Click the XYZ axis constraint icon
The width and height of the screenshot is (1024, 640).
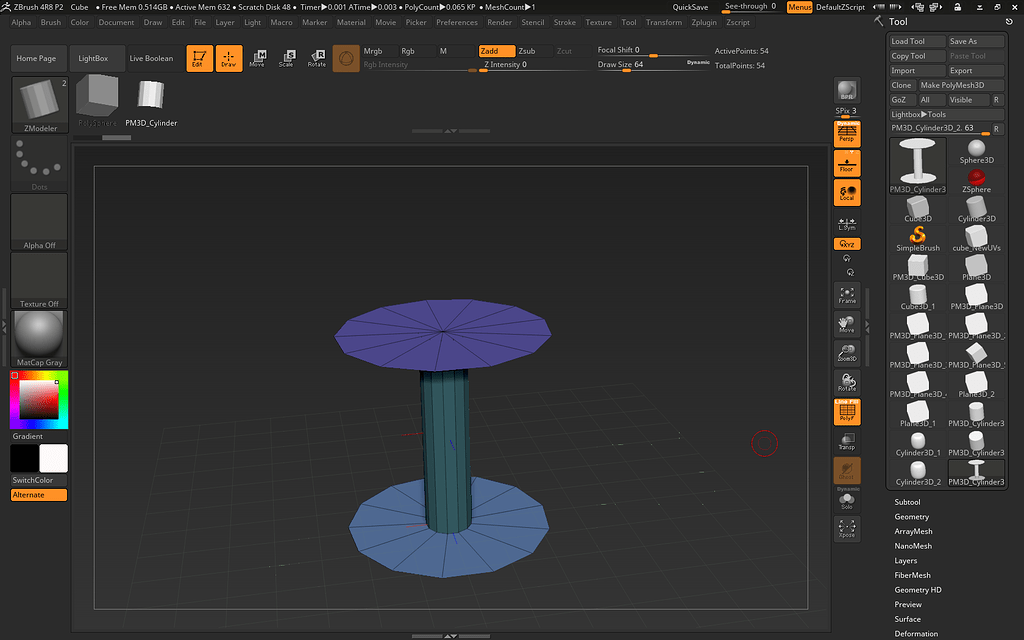(x=847, y=243)
